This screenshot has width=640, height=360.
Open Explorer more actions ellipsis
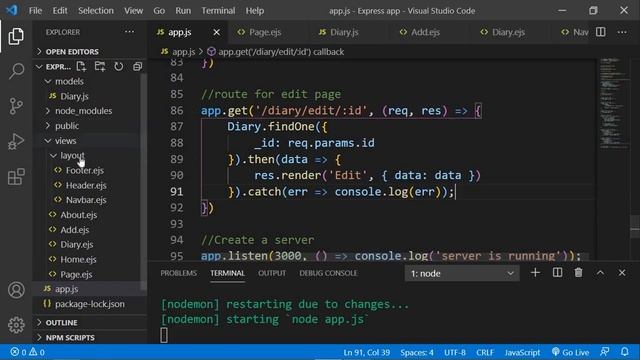coord(129,32)
